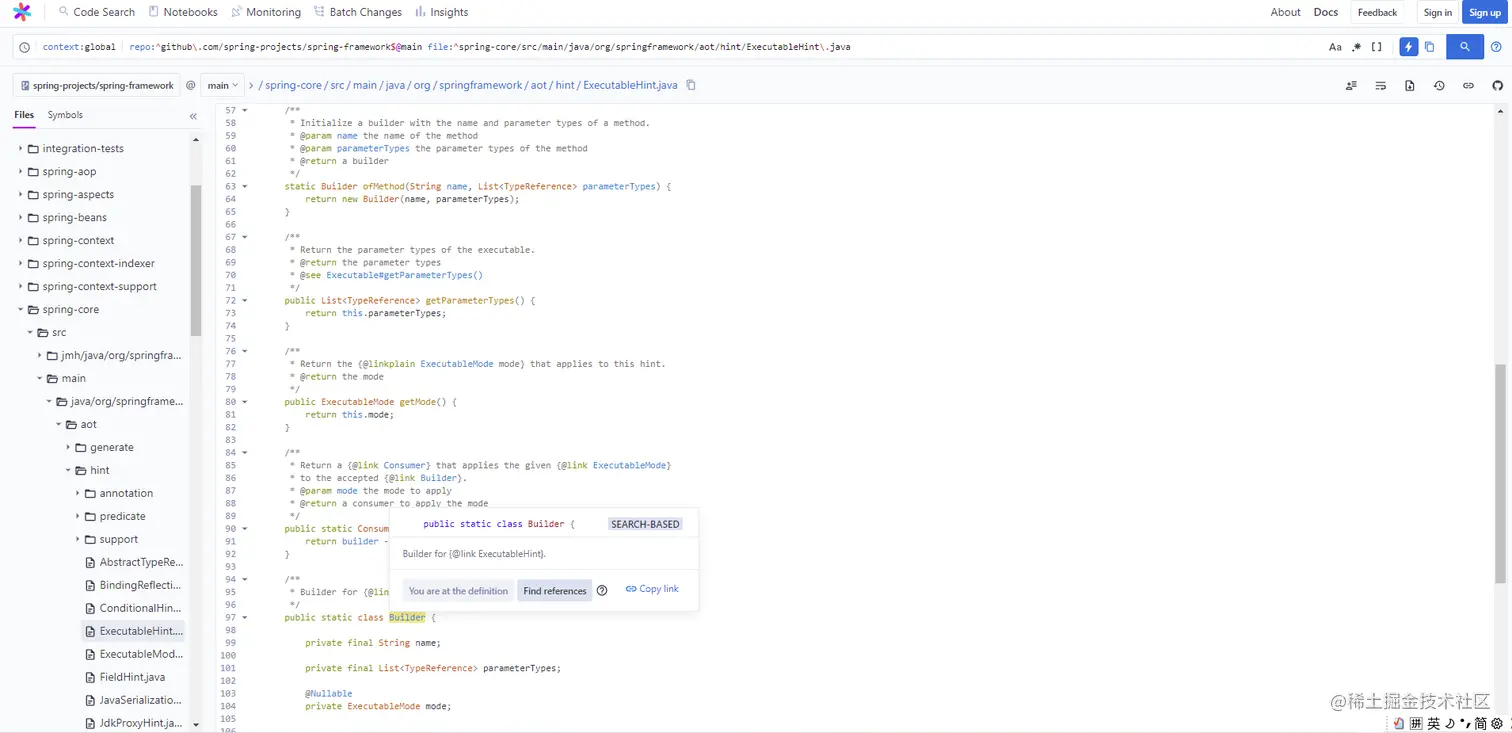Click 'aot' in the breadcrumb path
This screenshot has height=733, width=1512.
coord(538,86)
